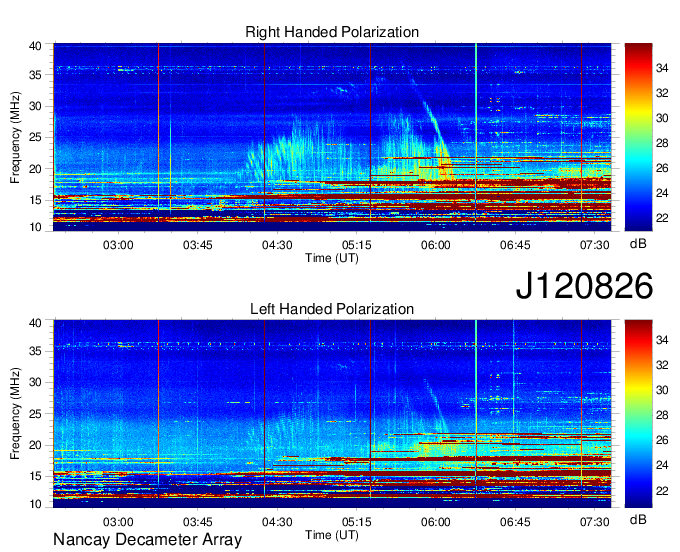Click the 40 MHz tick on Right Handed plot
Viewport: 680px width, 552px height.
tap(36, 46)
